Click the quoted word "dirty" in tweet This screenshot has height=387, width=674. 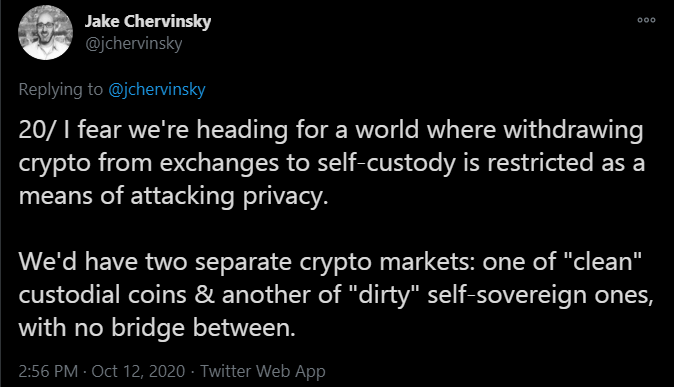tap(384, 295)
